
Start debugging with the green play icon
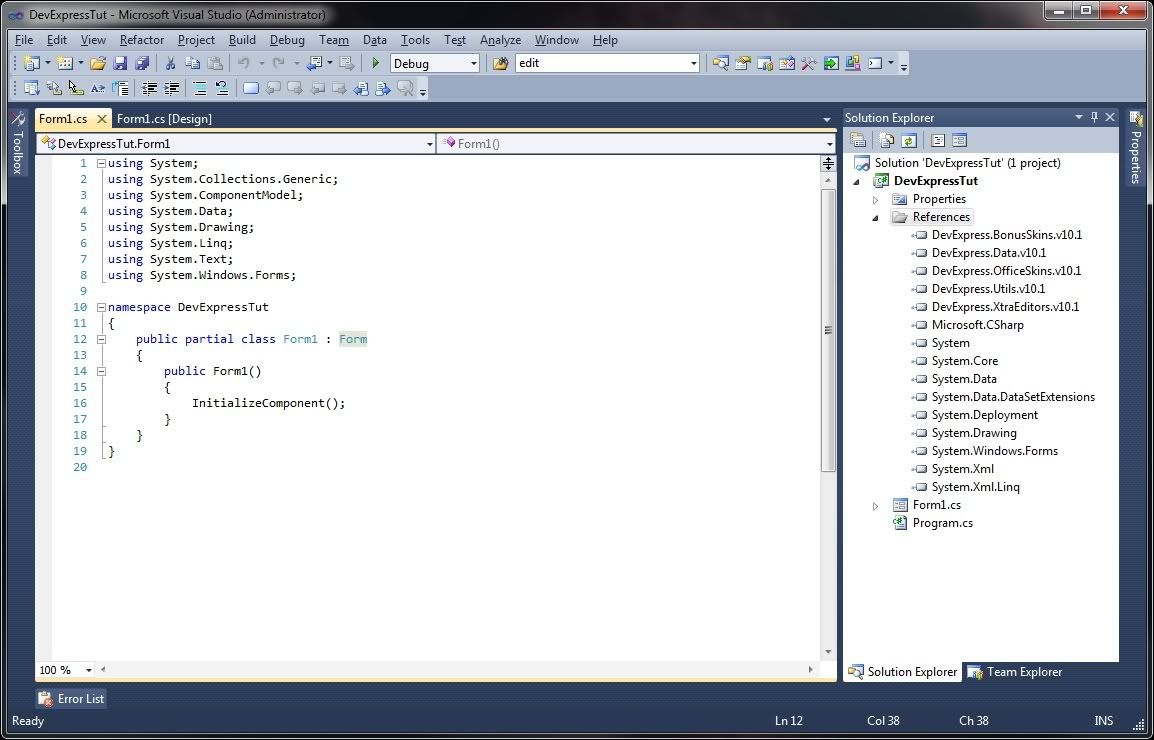pyautogui.click(x=376, y=63)
